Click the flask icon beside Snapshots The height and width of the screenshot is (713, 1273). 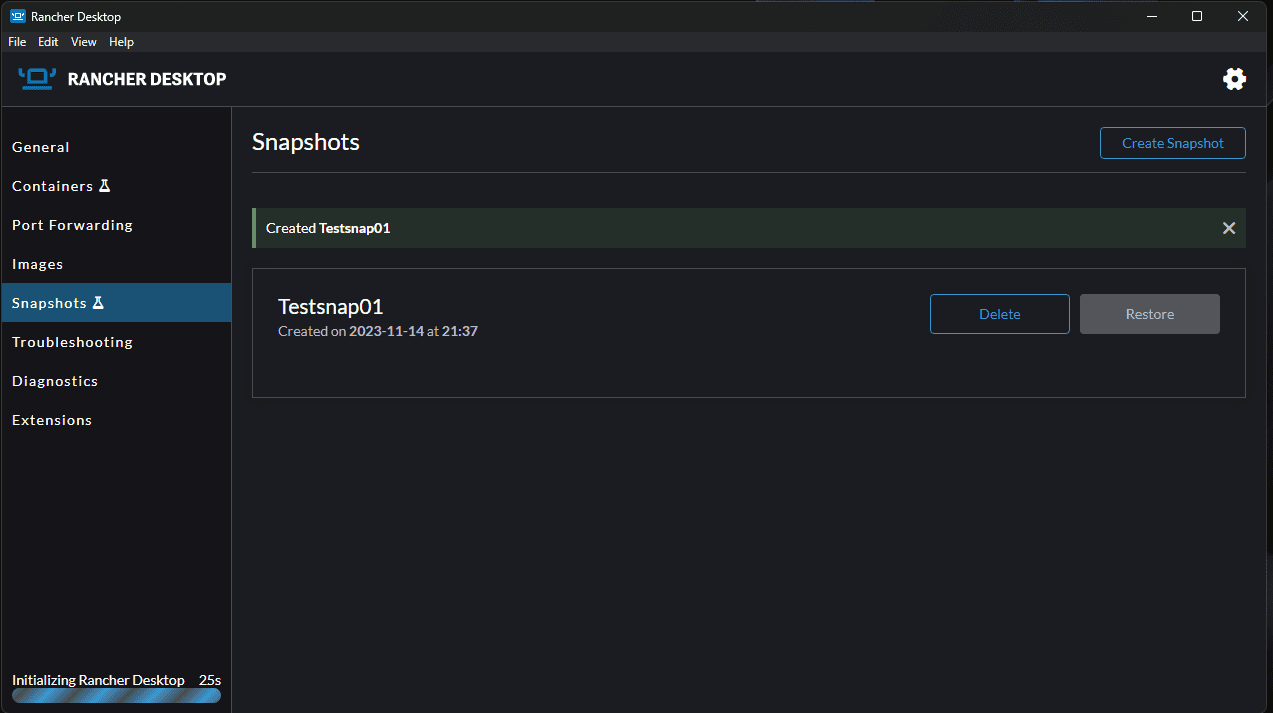click(x=98, y=303)
